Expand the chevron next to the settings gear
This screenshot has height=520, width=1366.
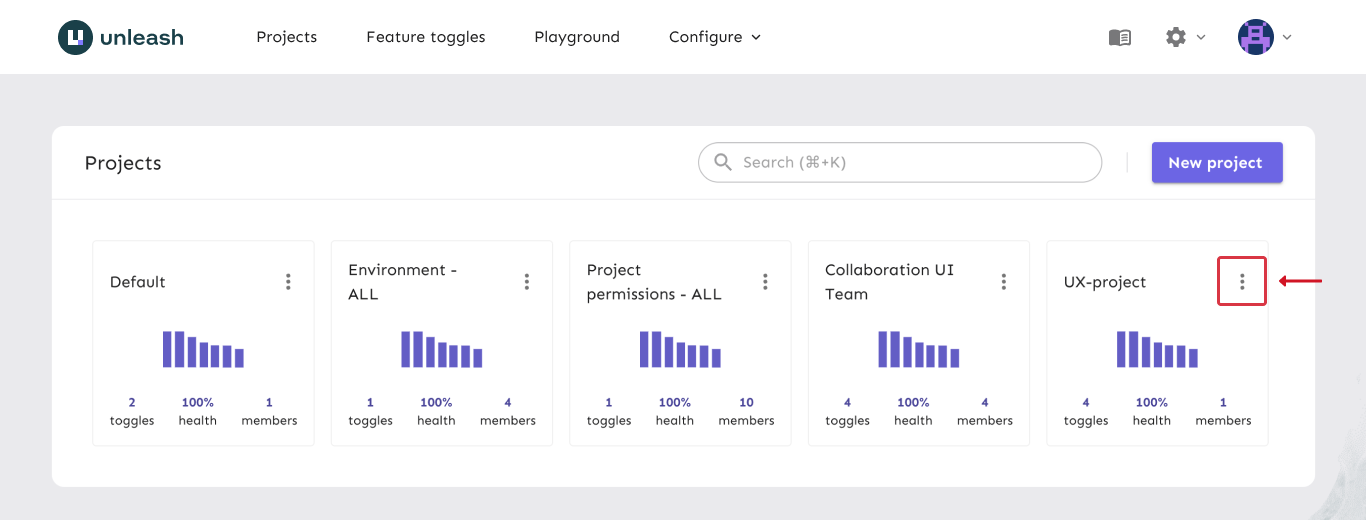1201,37
